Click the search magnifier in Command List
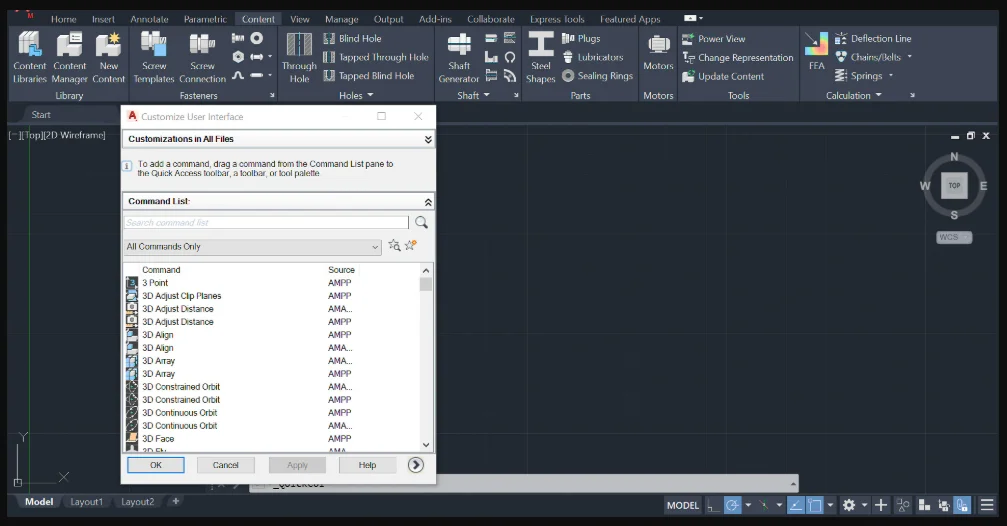The image size is (1007, 526). click(421, 222)
